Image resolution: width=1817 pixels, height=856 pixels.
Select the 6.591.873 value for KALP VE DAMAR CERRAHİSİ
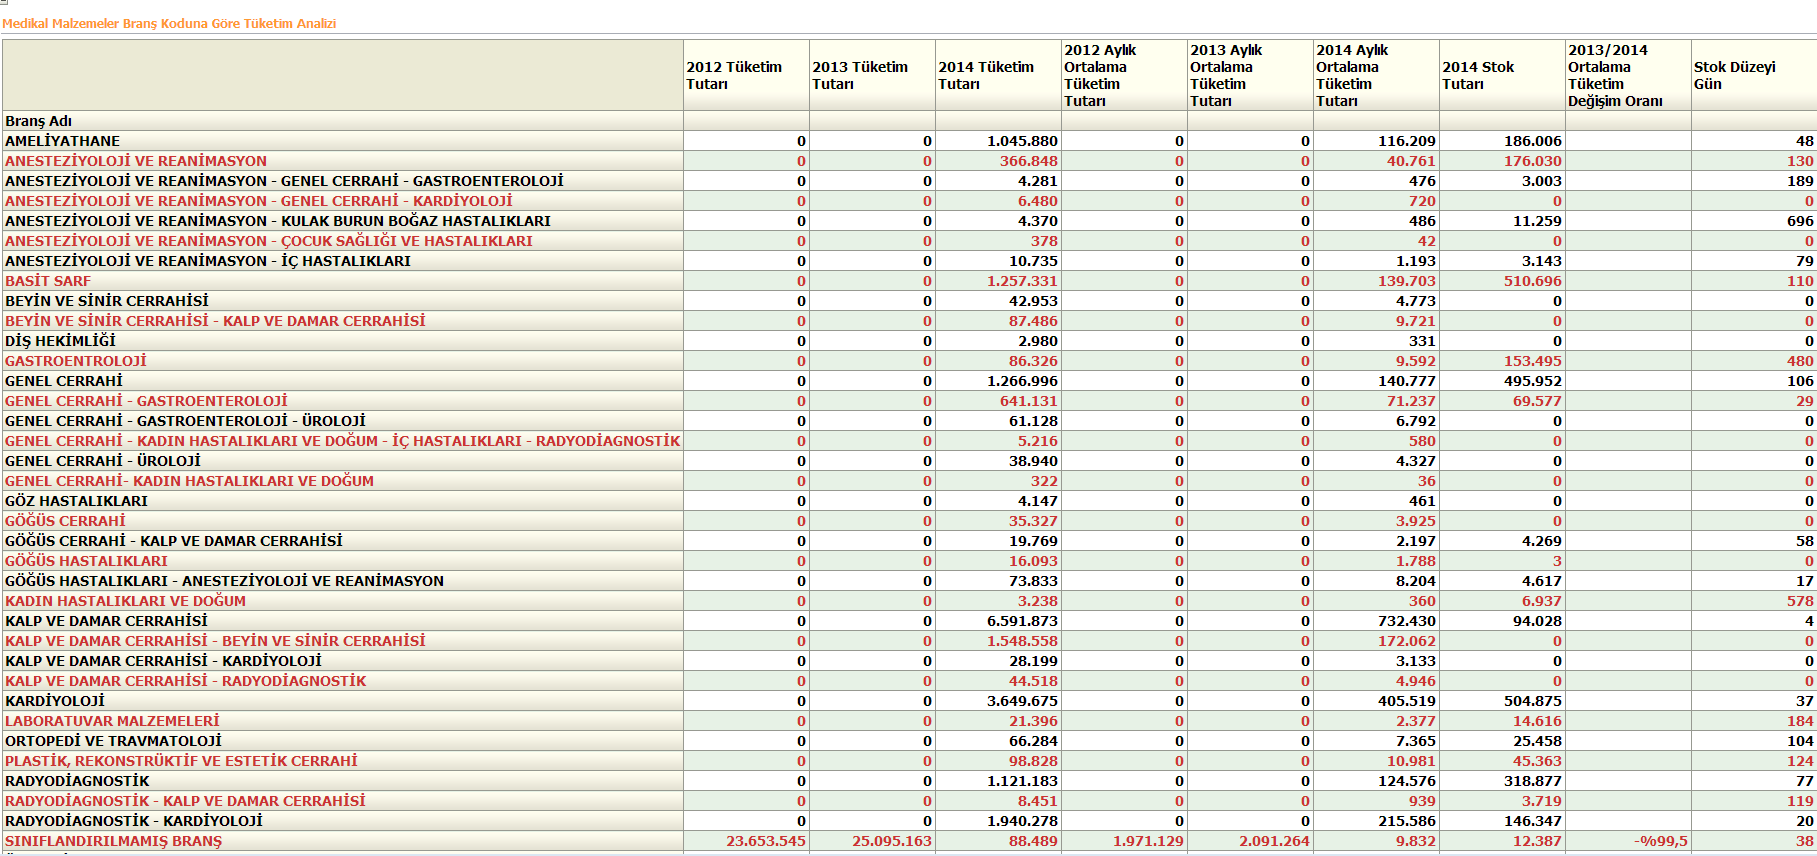tap(1022, 621)
